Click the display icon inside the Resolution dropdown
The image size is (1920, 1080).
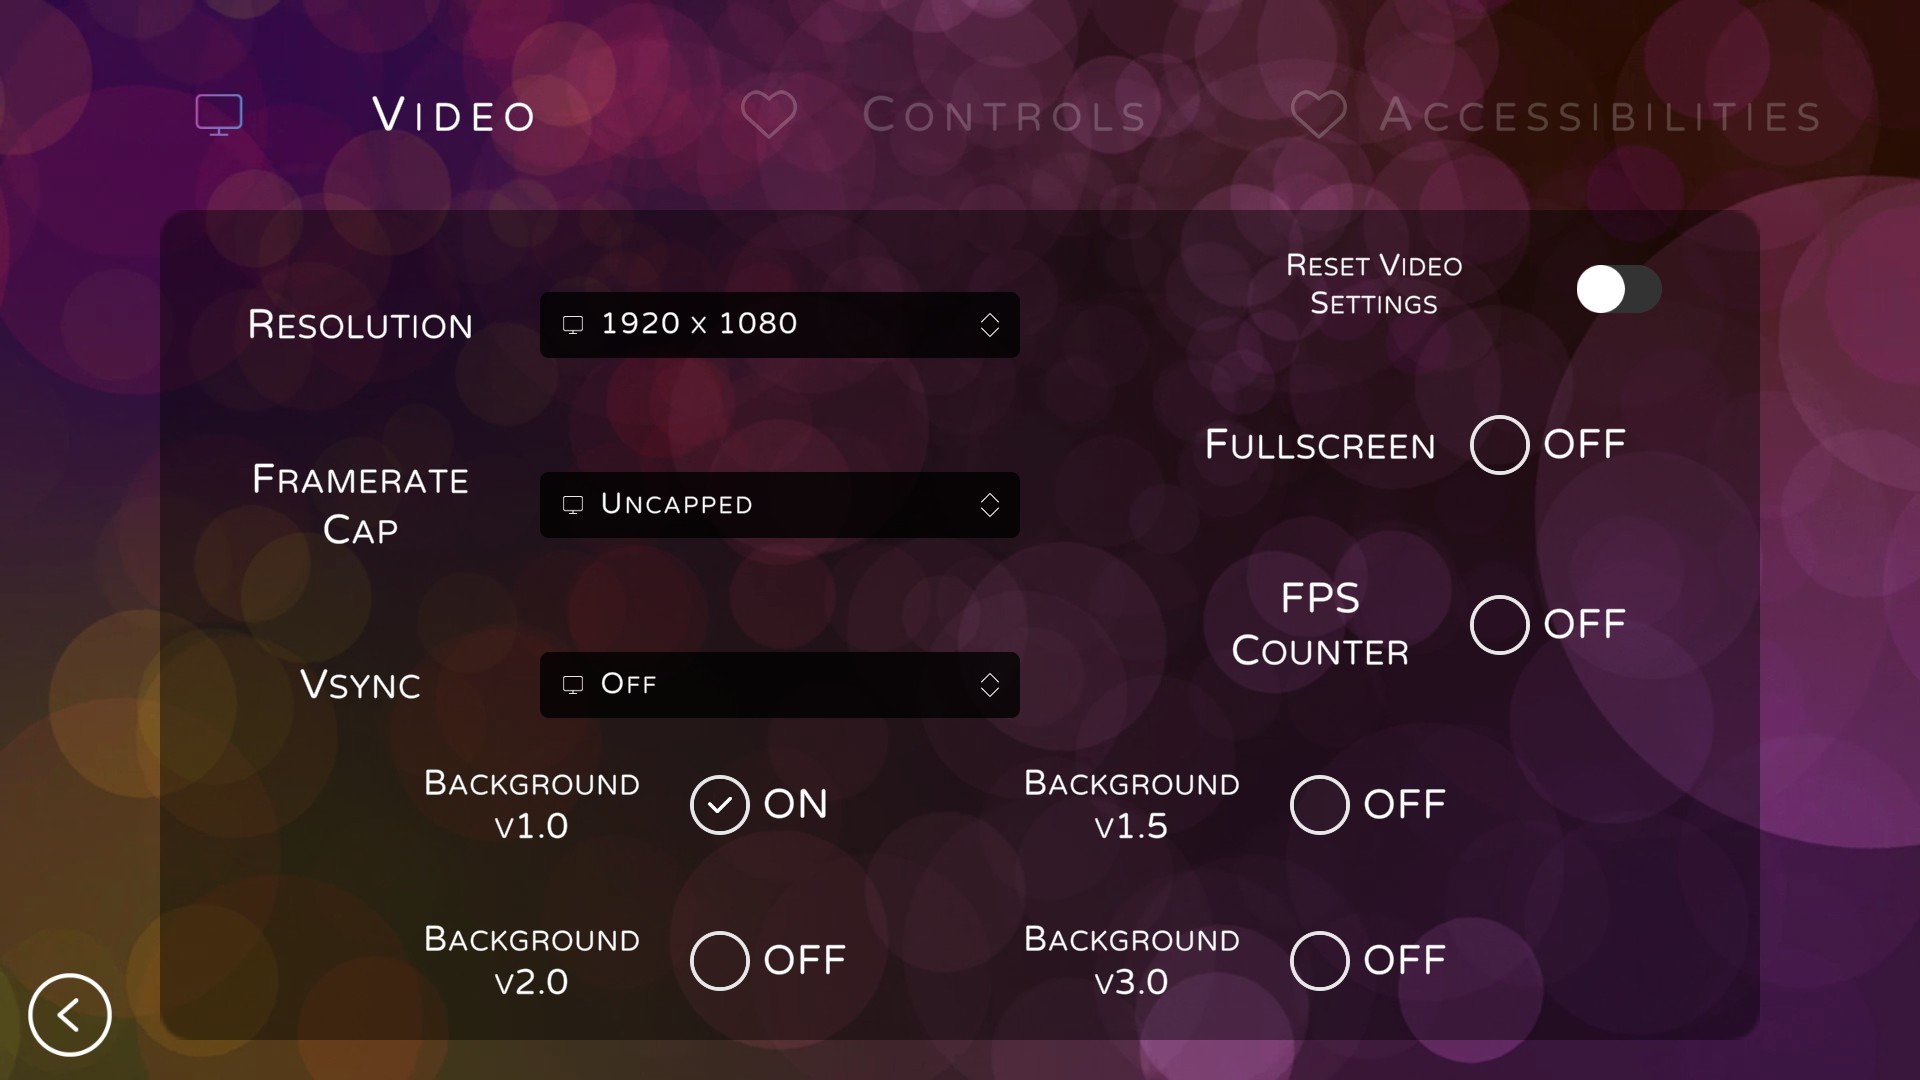pyautogui.click(x=572, y=325)
